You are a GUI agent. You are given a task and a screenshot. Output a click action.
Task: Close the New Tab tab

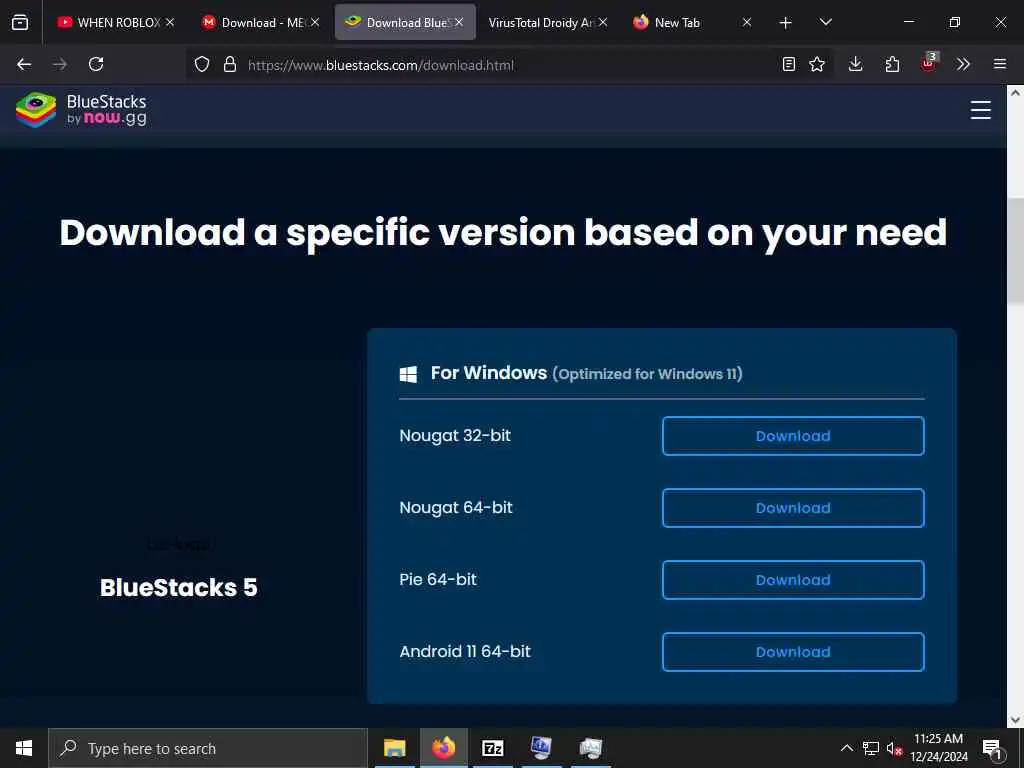tap(746, 22)
